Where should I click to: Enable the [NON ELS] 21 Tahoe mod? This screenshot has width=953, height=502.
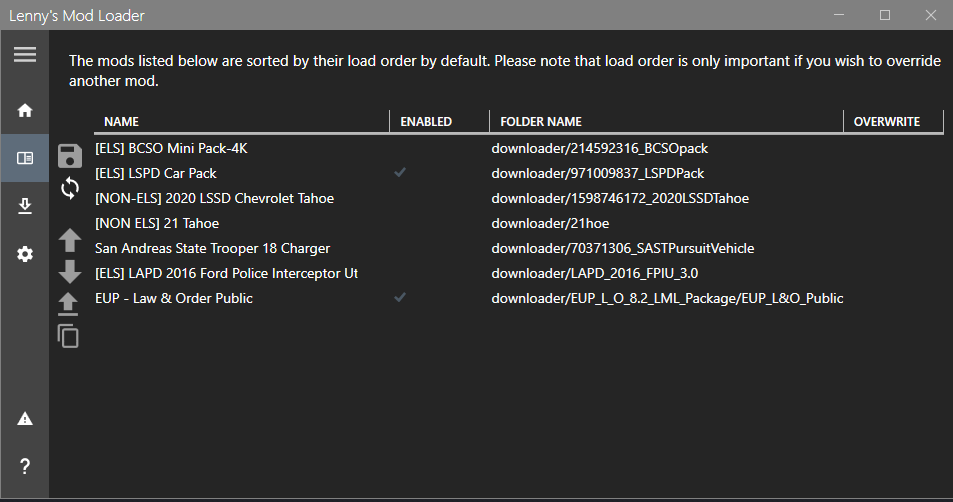[x=400, y=223]
